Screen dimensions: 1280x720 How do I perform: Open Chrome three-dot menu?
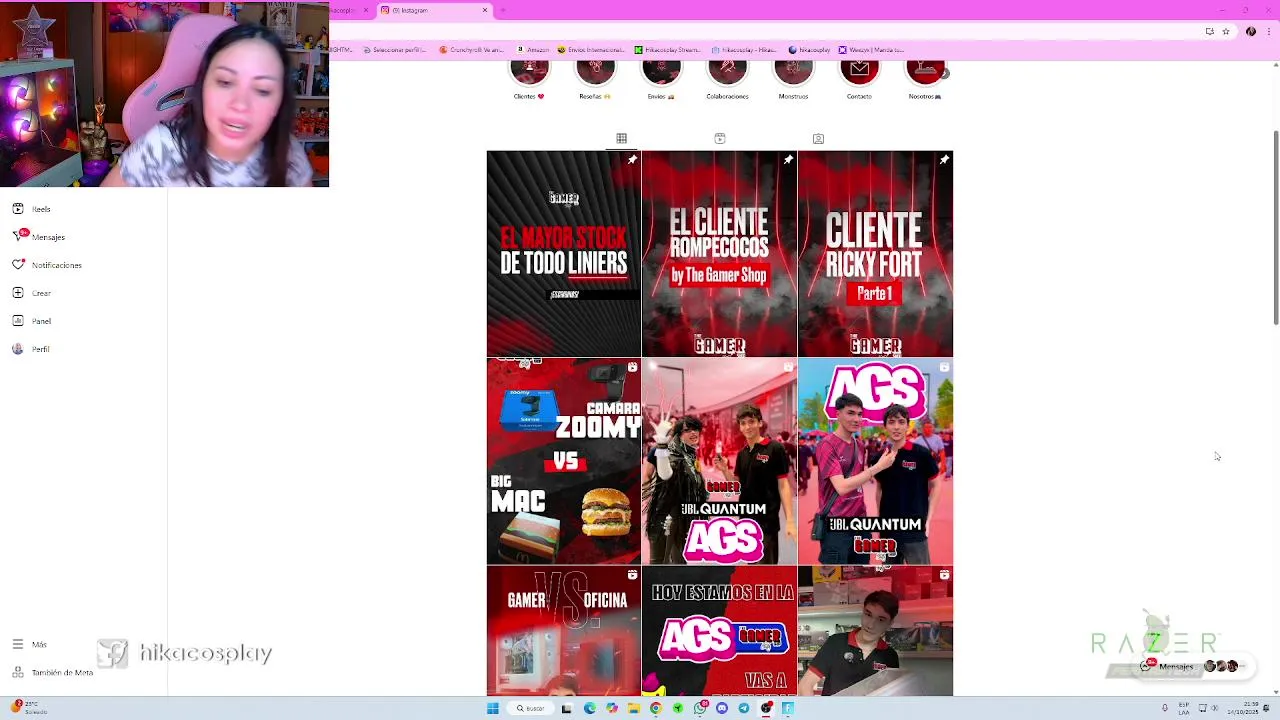coord(1268,32)
